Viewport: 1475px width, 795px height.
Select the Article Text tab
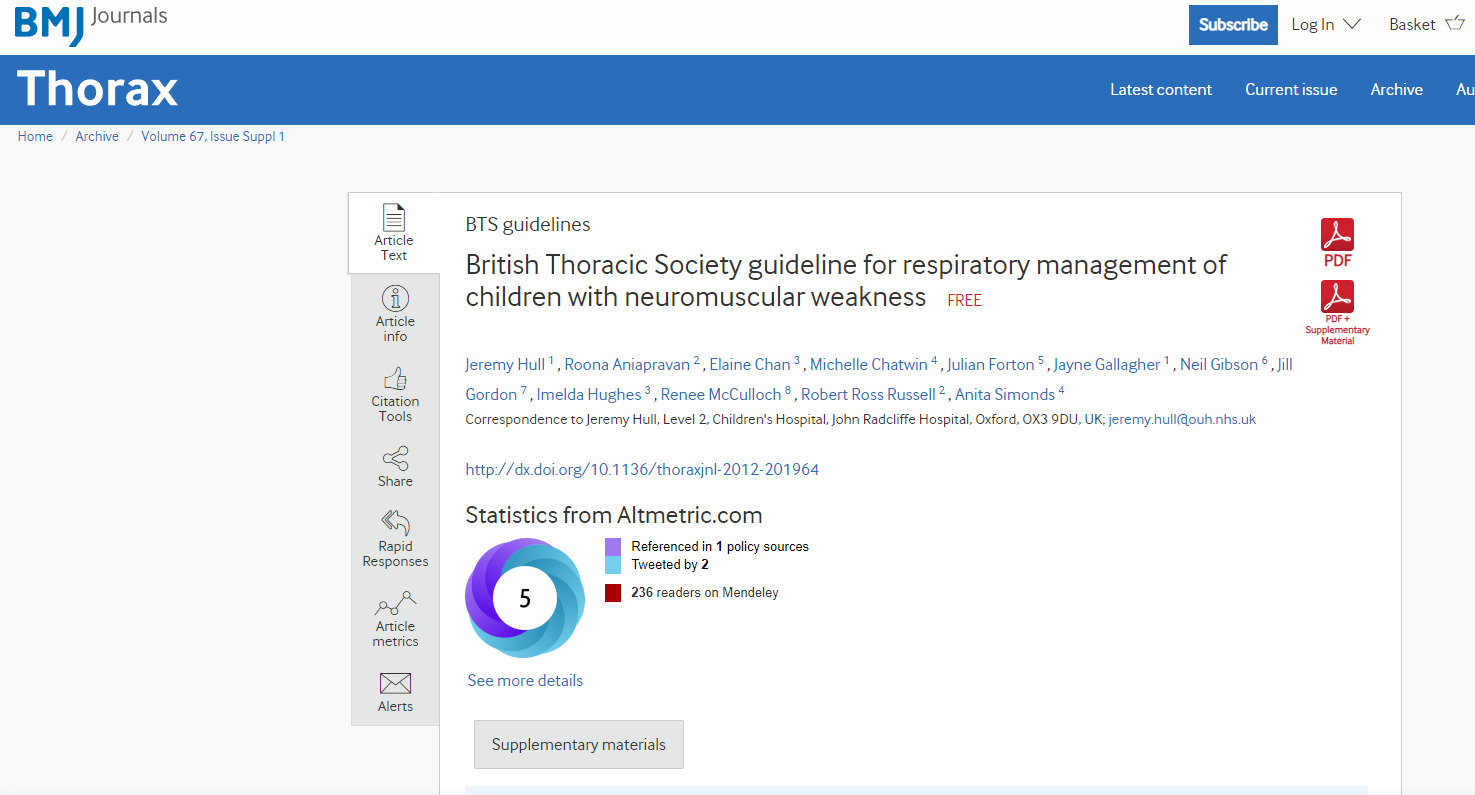(x=394, y=233)
